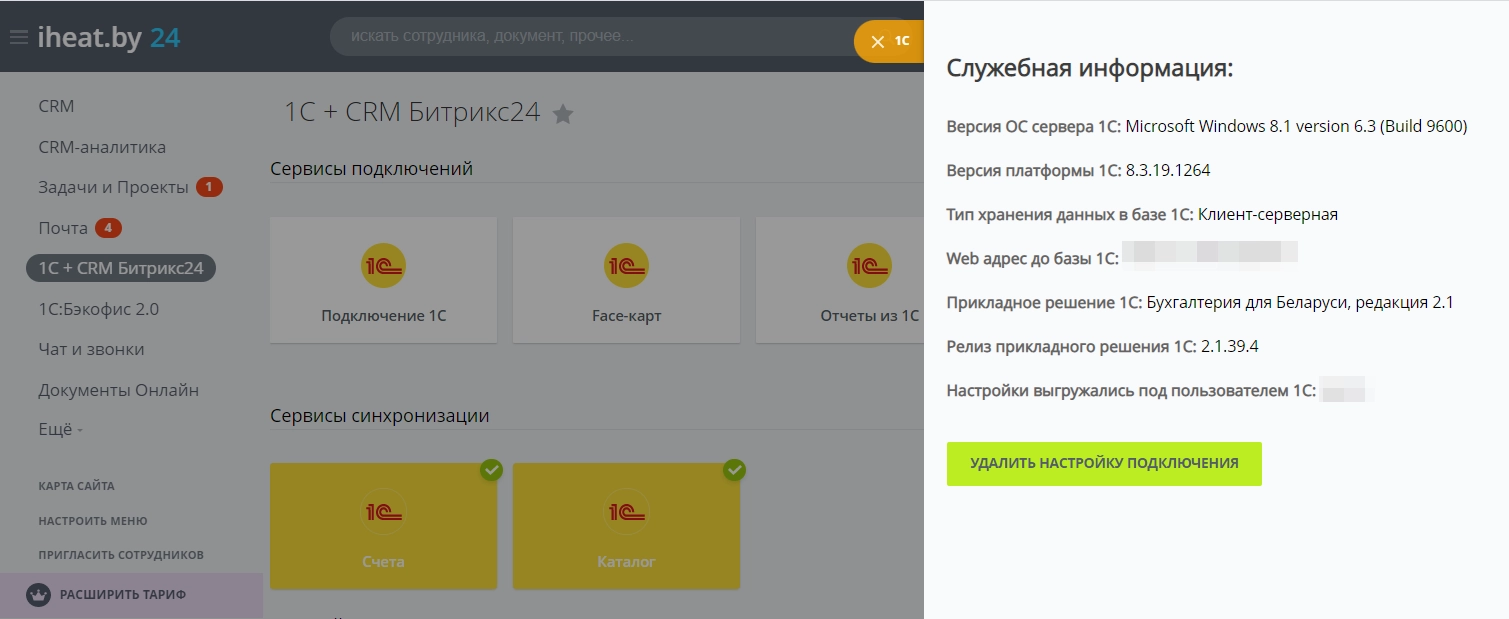Click the Сервисы синхронизации section heading

coord(380,415)
